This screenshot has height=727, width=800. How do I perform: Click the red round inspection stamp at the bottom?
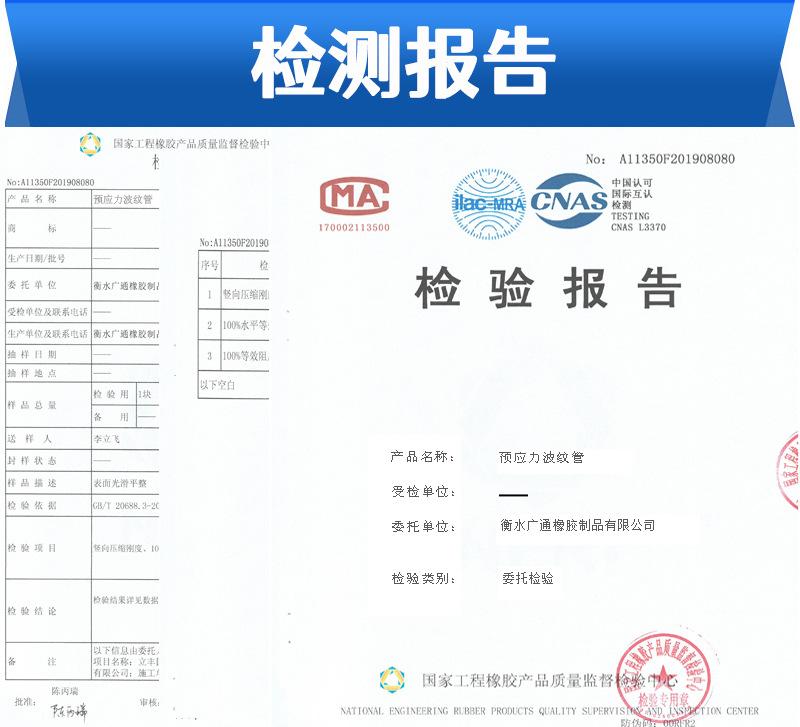663,678
